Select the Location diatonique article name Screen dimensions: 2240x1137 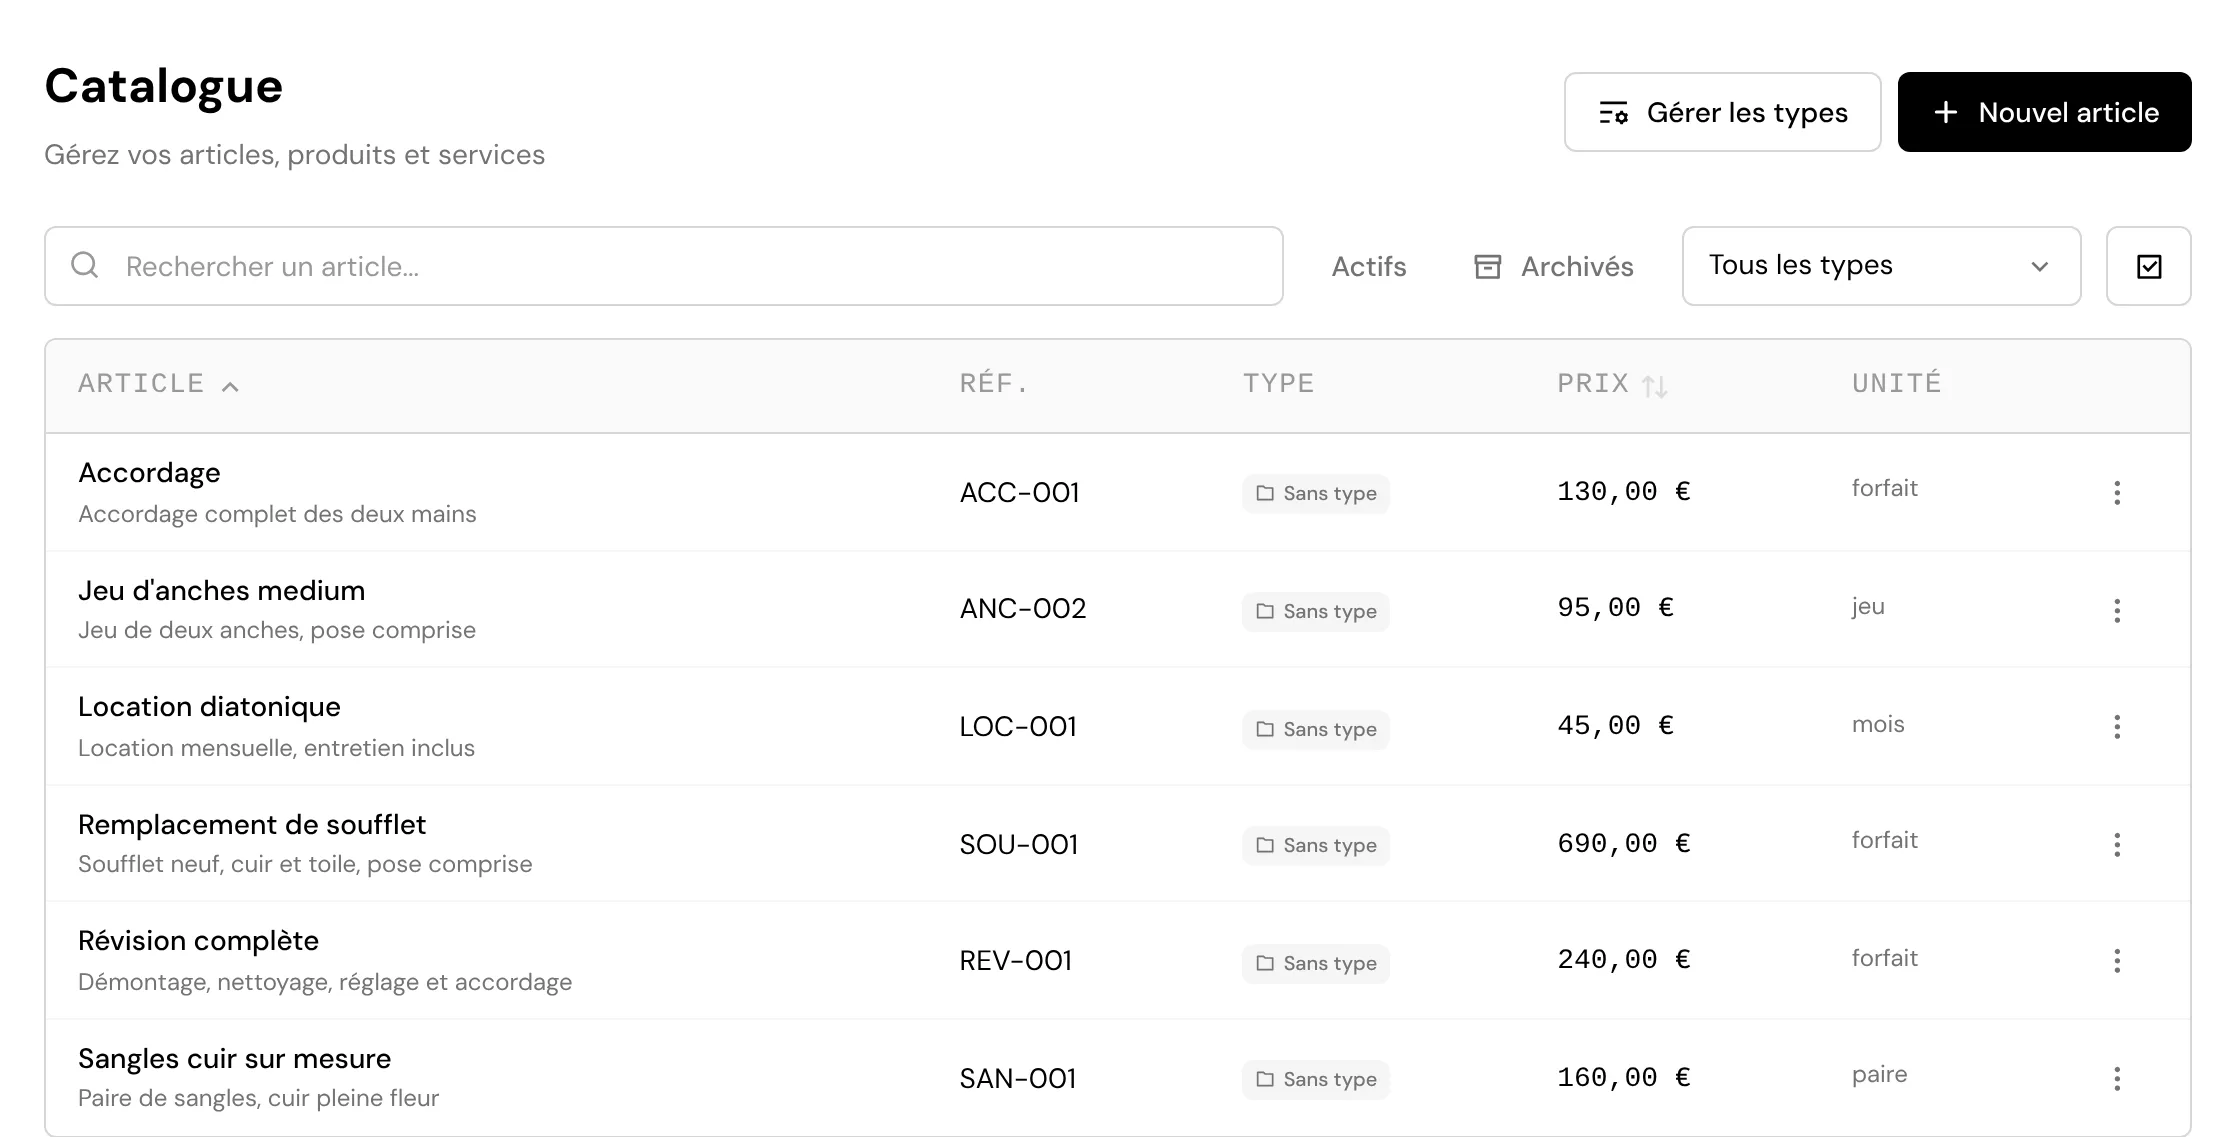tap(209, 707)
